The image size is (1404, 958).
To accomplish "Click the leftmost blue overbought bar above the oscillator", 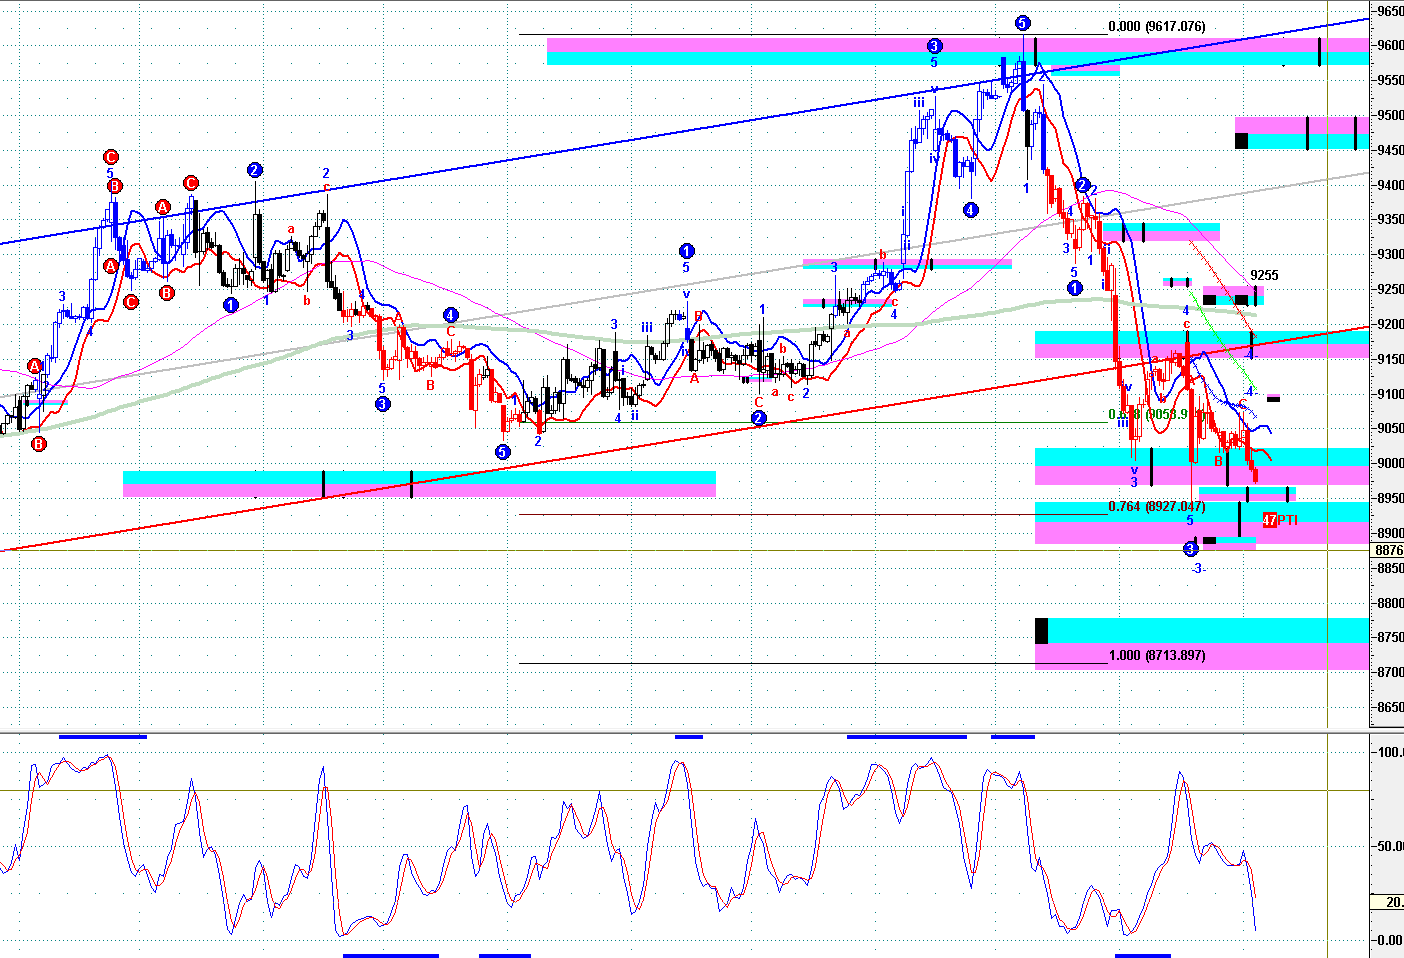I will [x=103, y=737].
